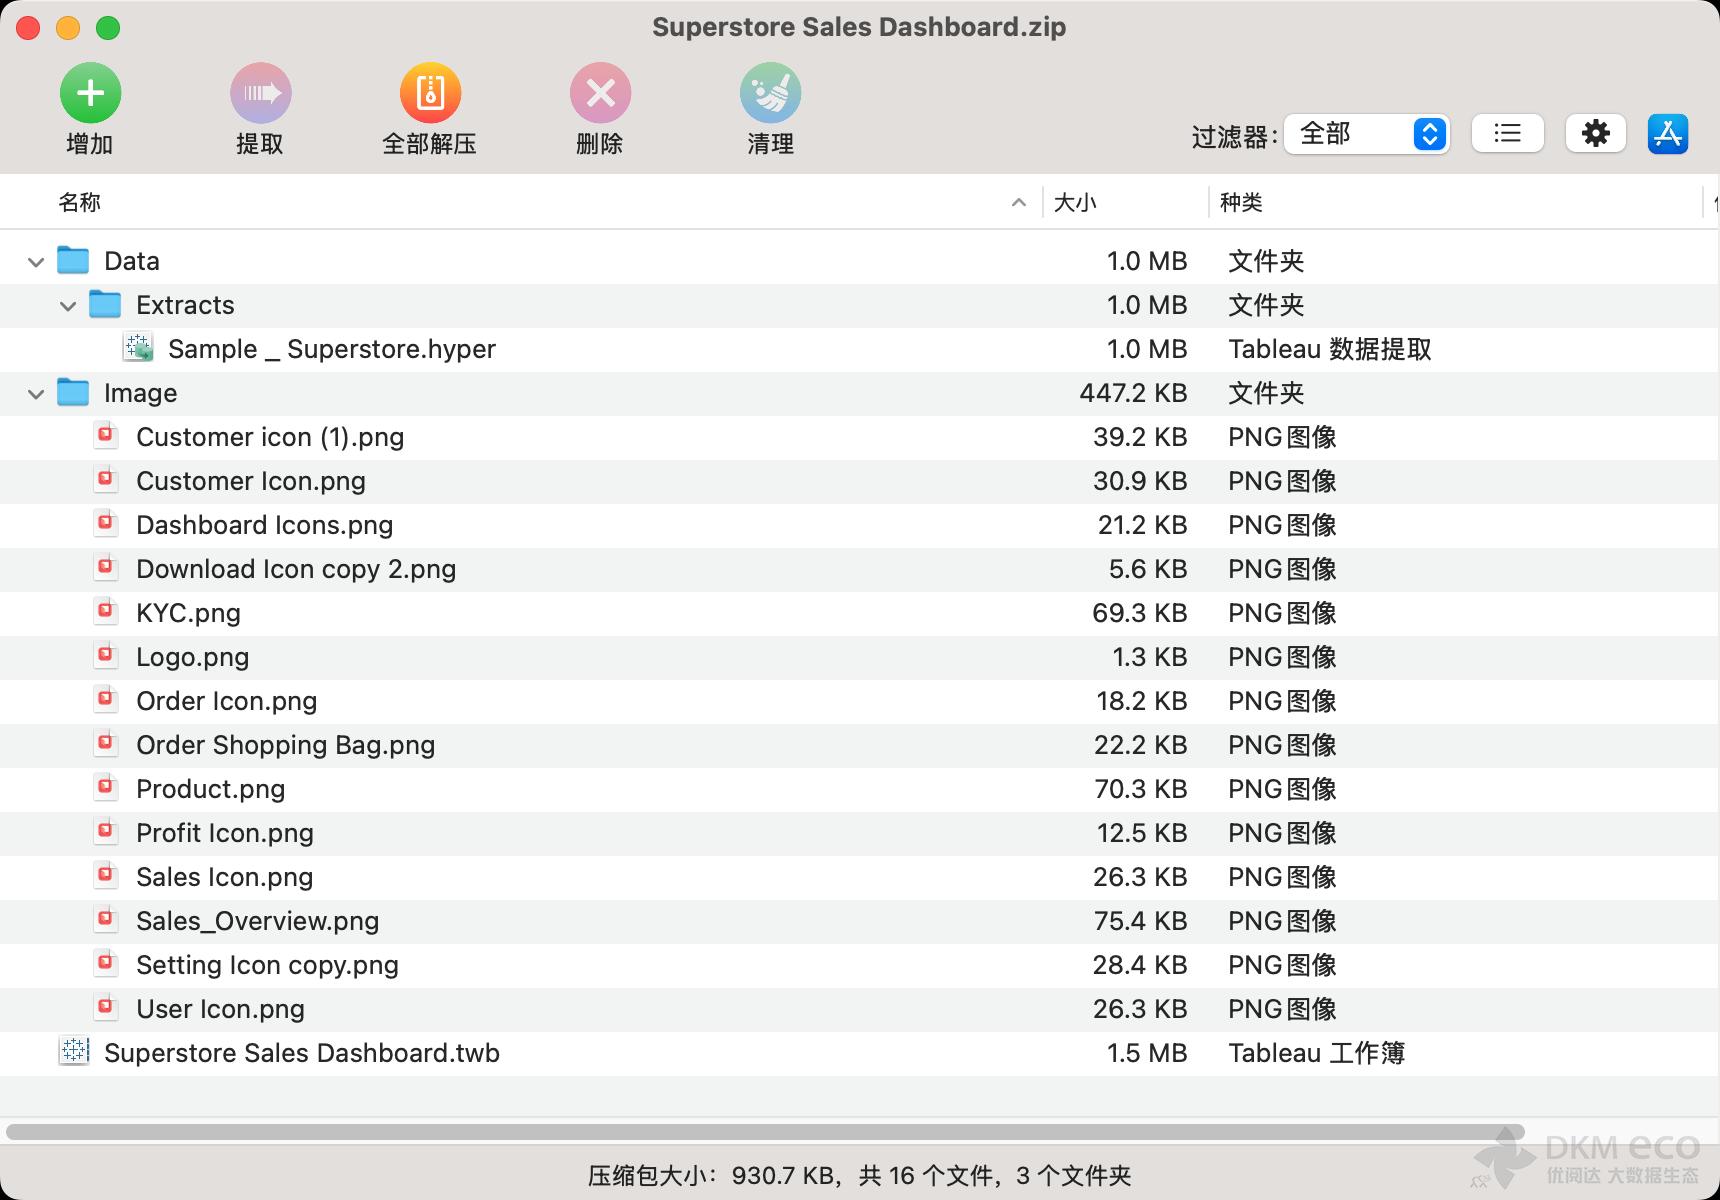Click the Customer icon (1).png file icon
The image size is (1720, 1200).
(x=106, y=435)
